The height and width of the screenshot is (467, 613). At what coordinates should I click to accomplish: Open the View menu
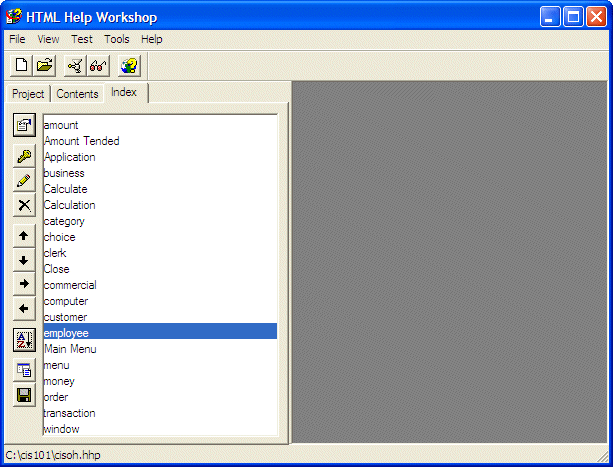click(x=48, y=39)
